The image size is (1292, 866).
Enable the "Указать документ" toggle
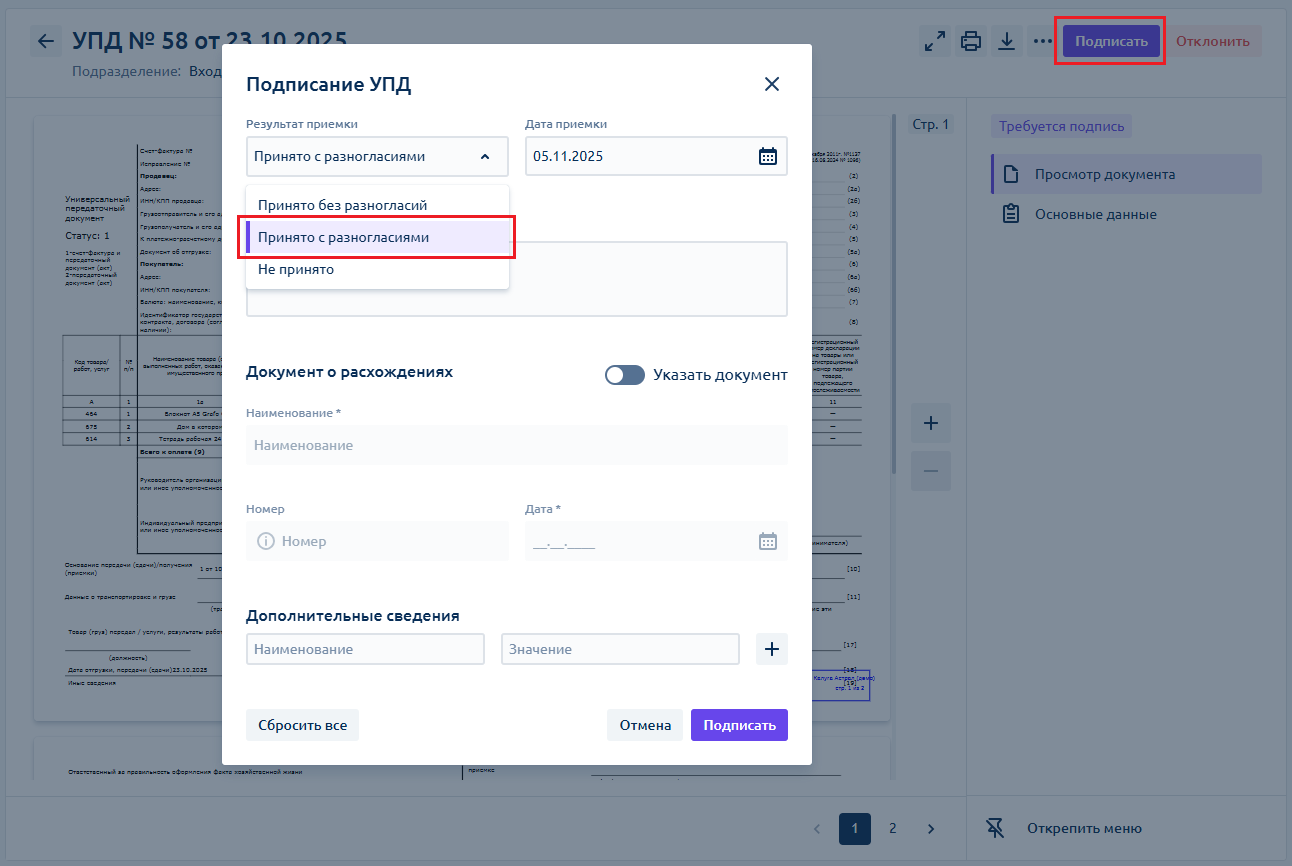coord(625,375)
